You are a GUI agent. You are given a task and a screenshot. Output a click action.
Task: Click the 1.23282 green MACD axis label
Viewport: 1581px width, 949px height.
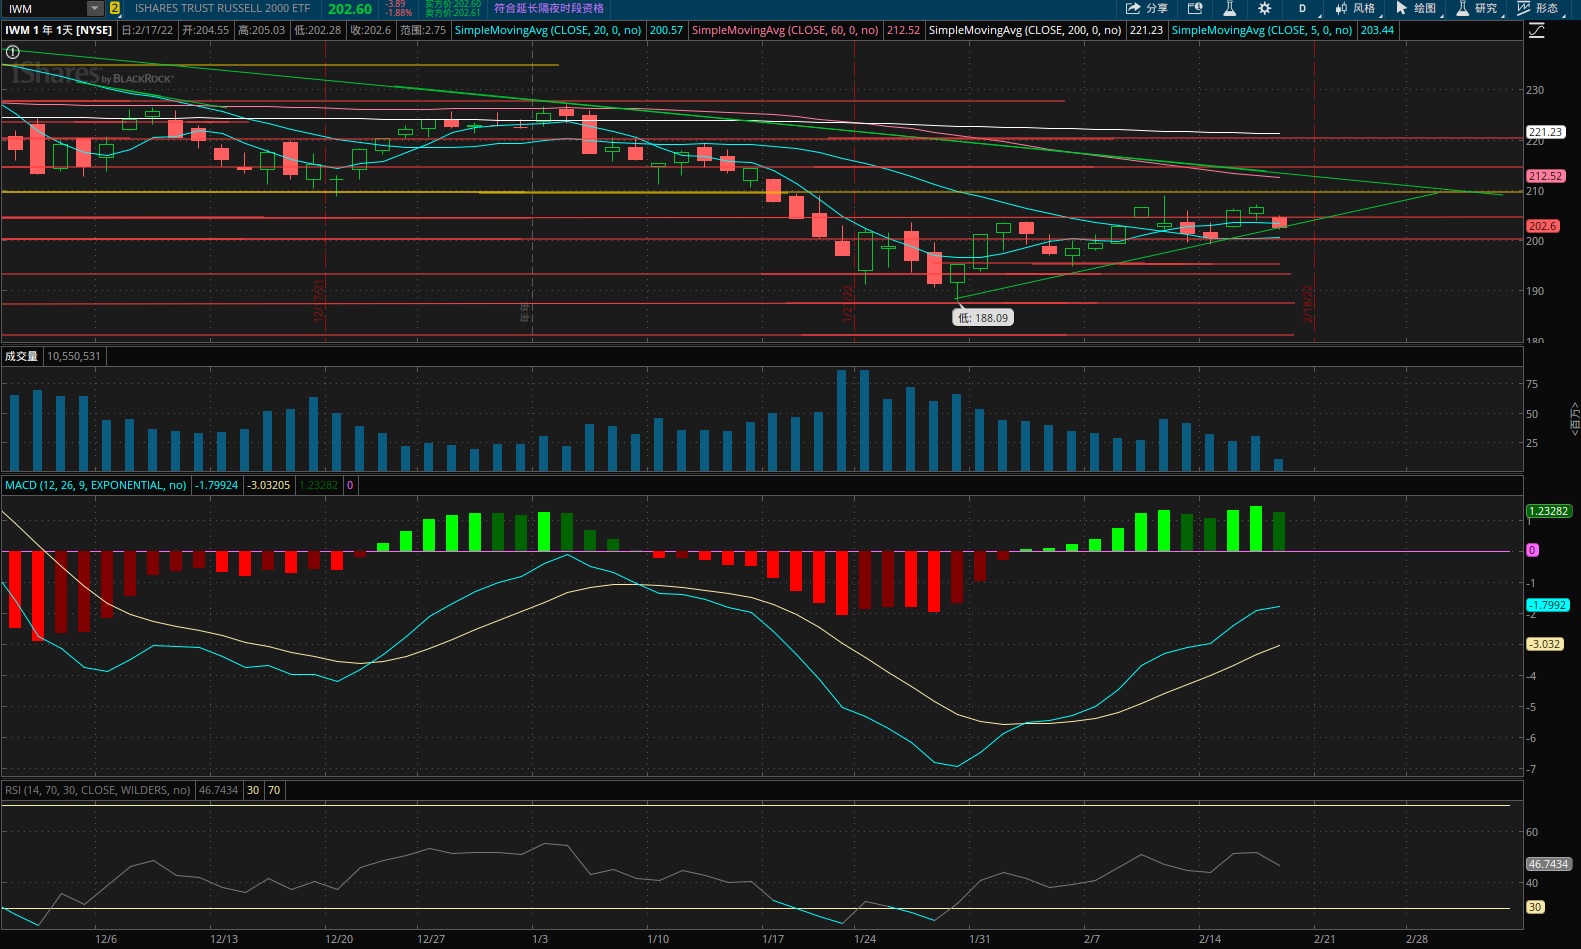[x=1548, y=511]
